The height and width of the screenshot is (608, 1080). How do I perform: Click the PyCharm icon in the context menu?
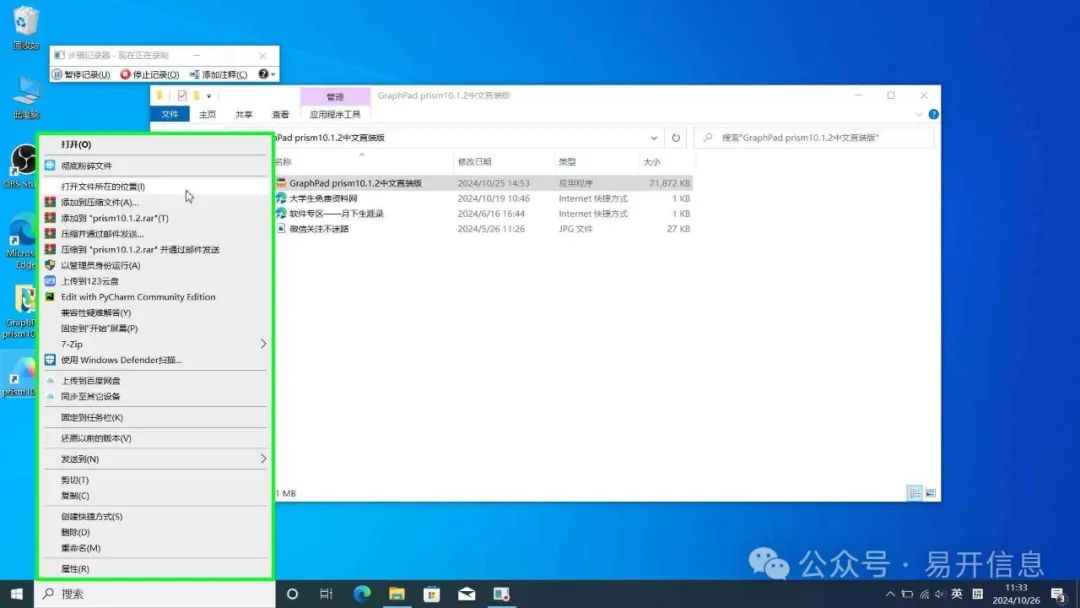pos(50,297)
